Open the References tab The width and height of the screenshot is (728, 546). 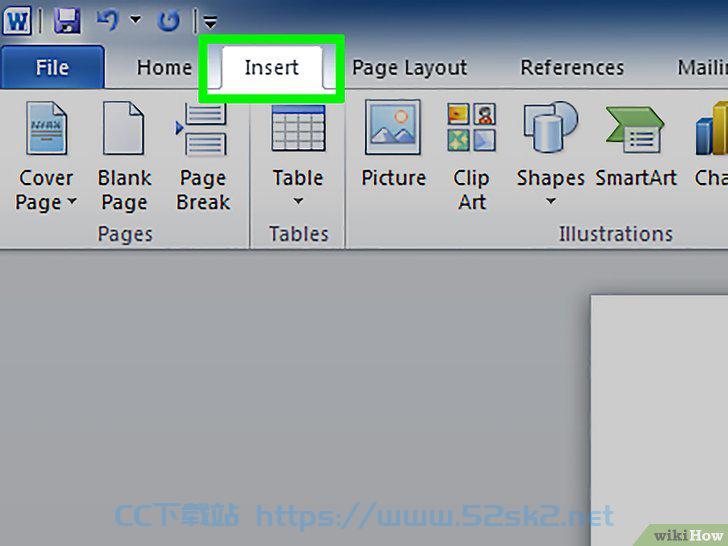572,68
